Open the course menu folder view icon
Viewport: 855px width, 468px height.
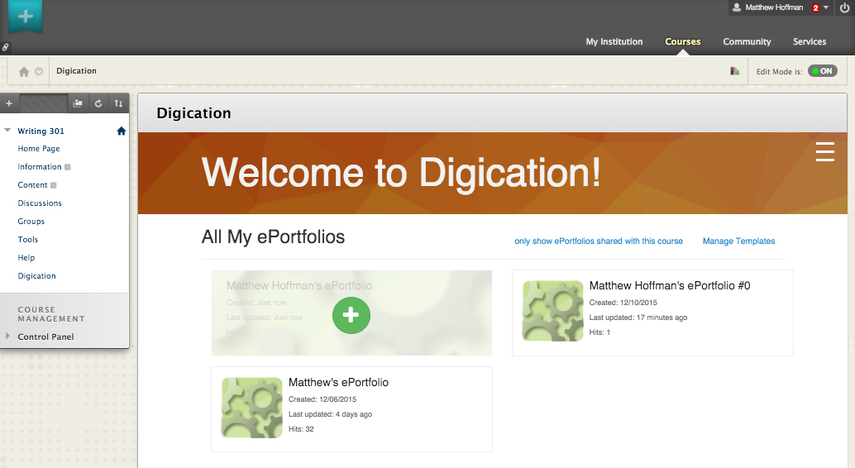(78, 103)
